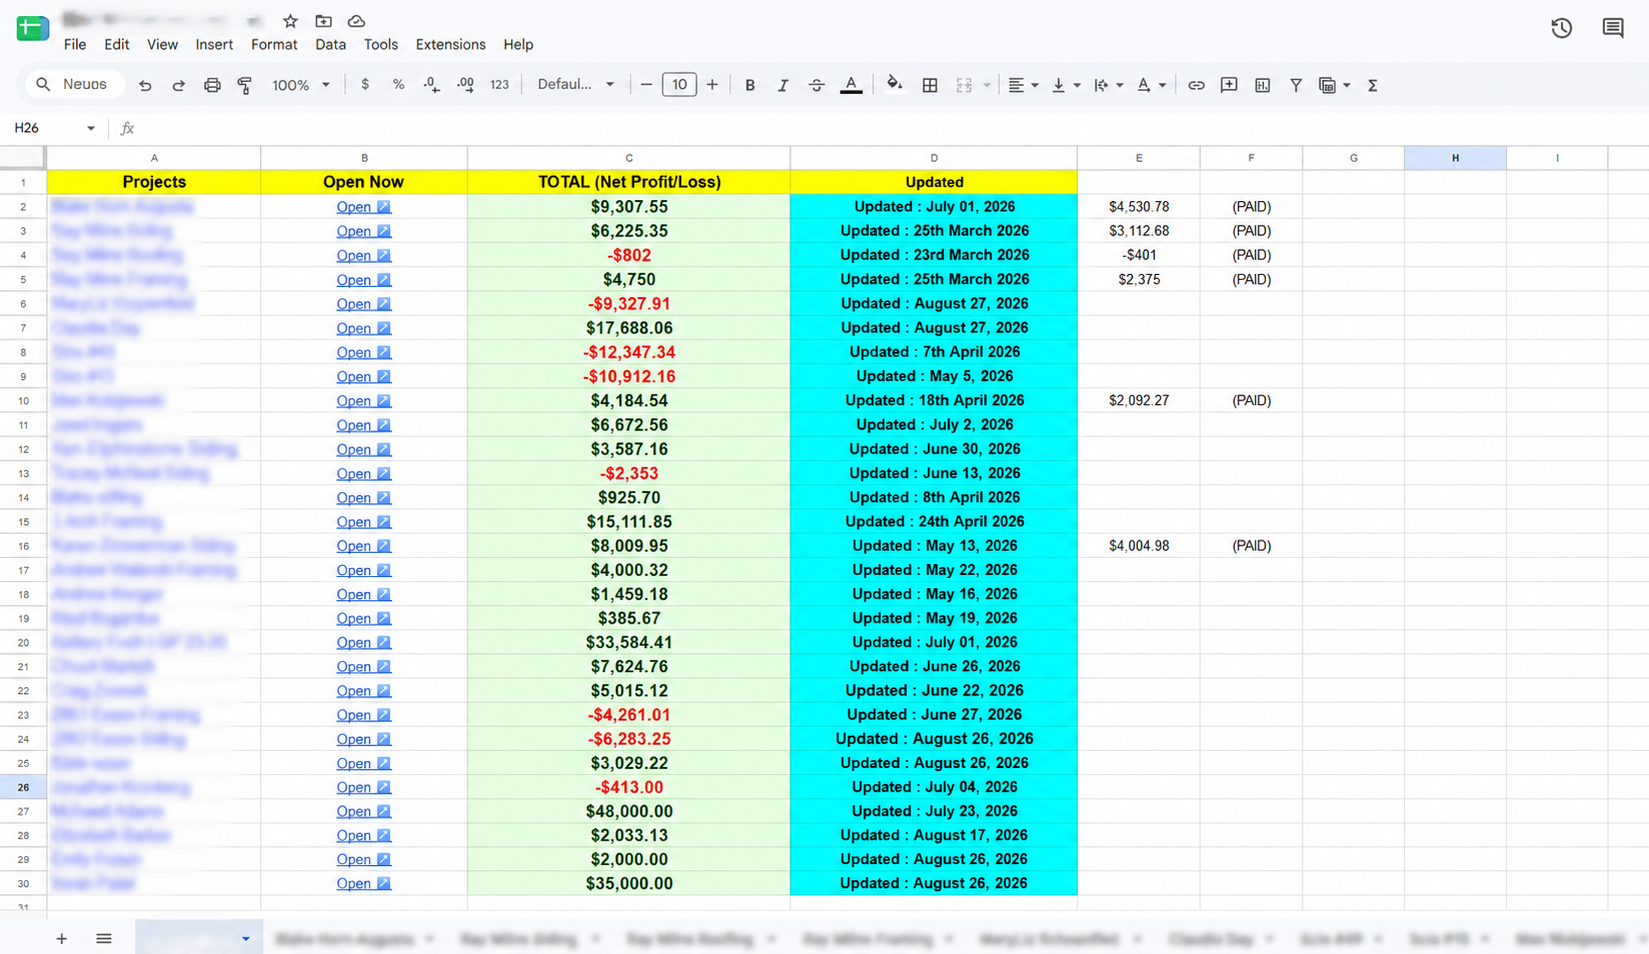Viewport: 1649px width, 954px height.
Task: Open comments panel icon at top right
Action: coord(1613,28)
